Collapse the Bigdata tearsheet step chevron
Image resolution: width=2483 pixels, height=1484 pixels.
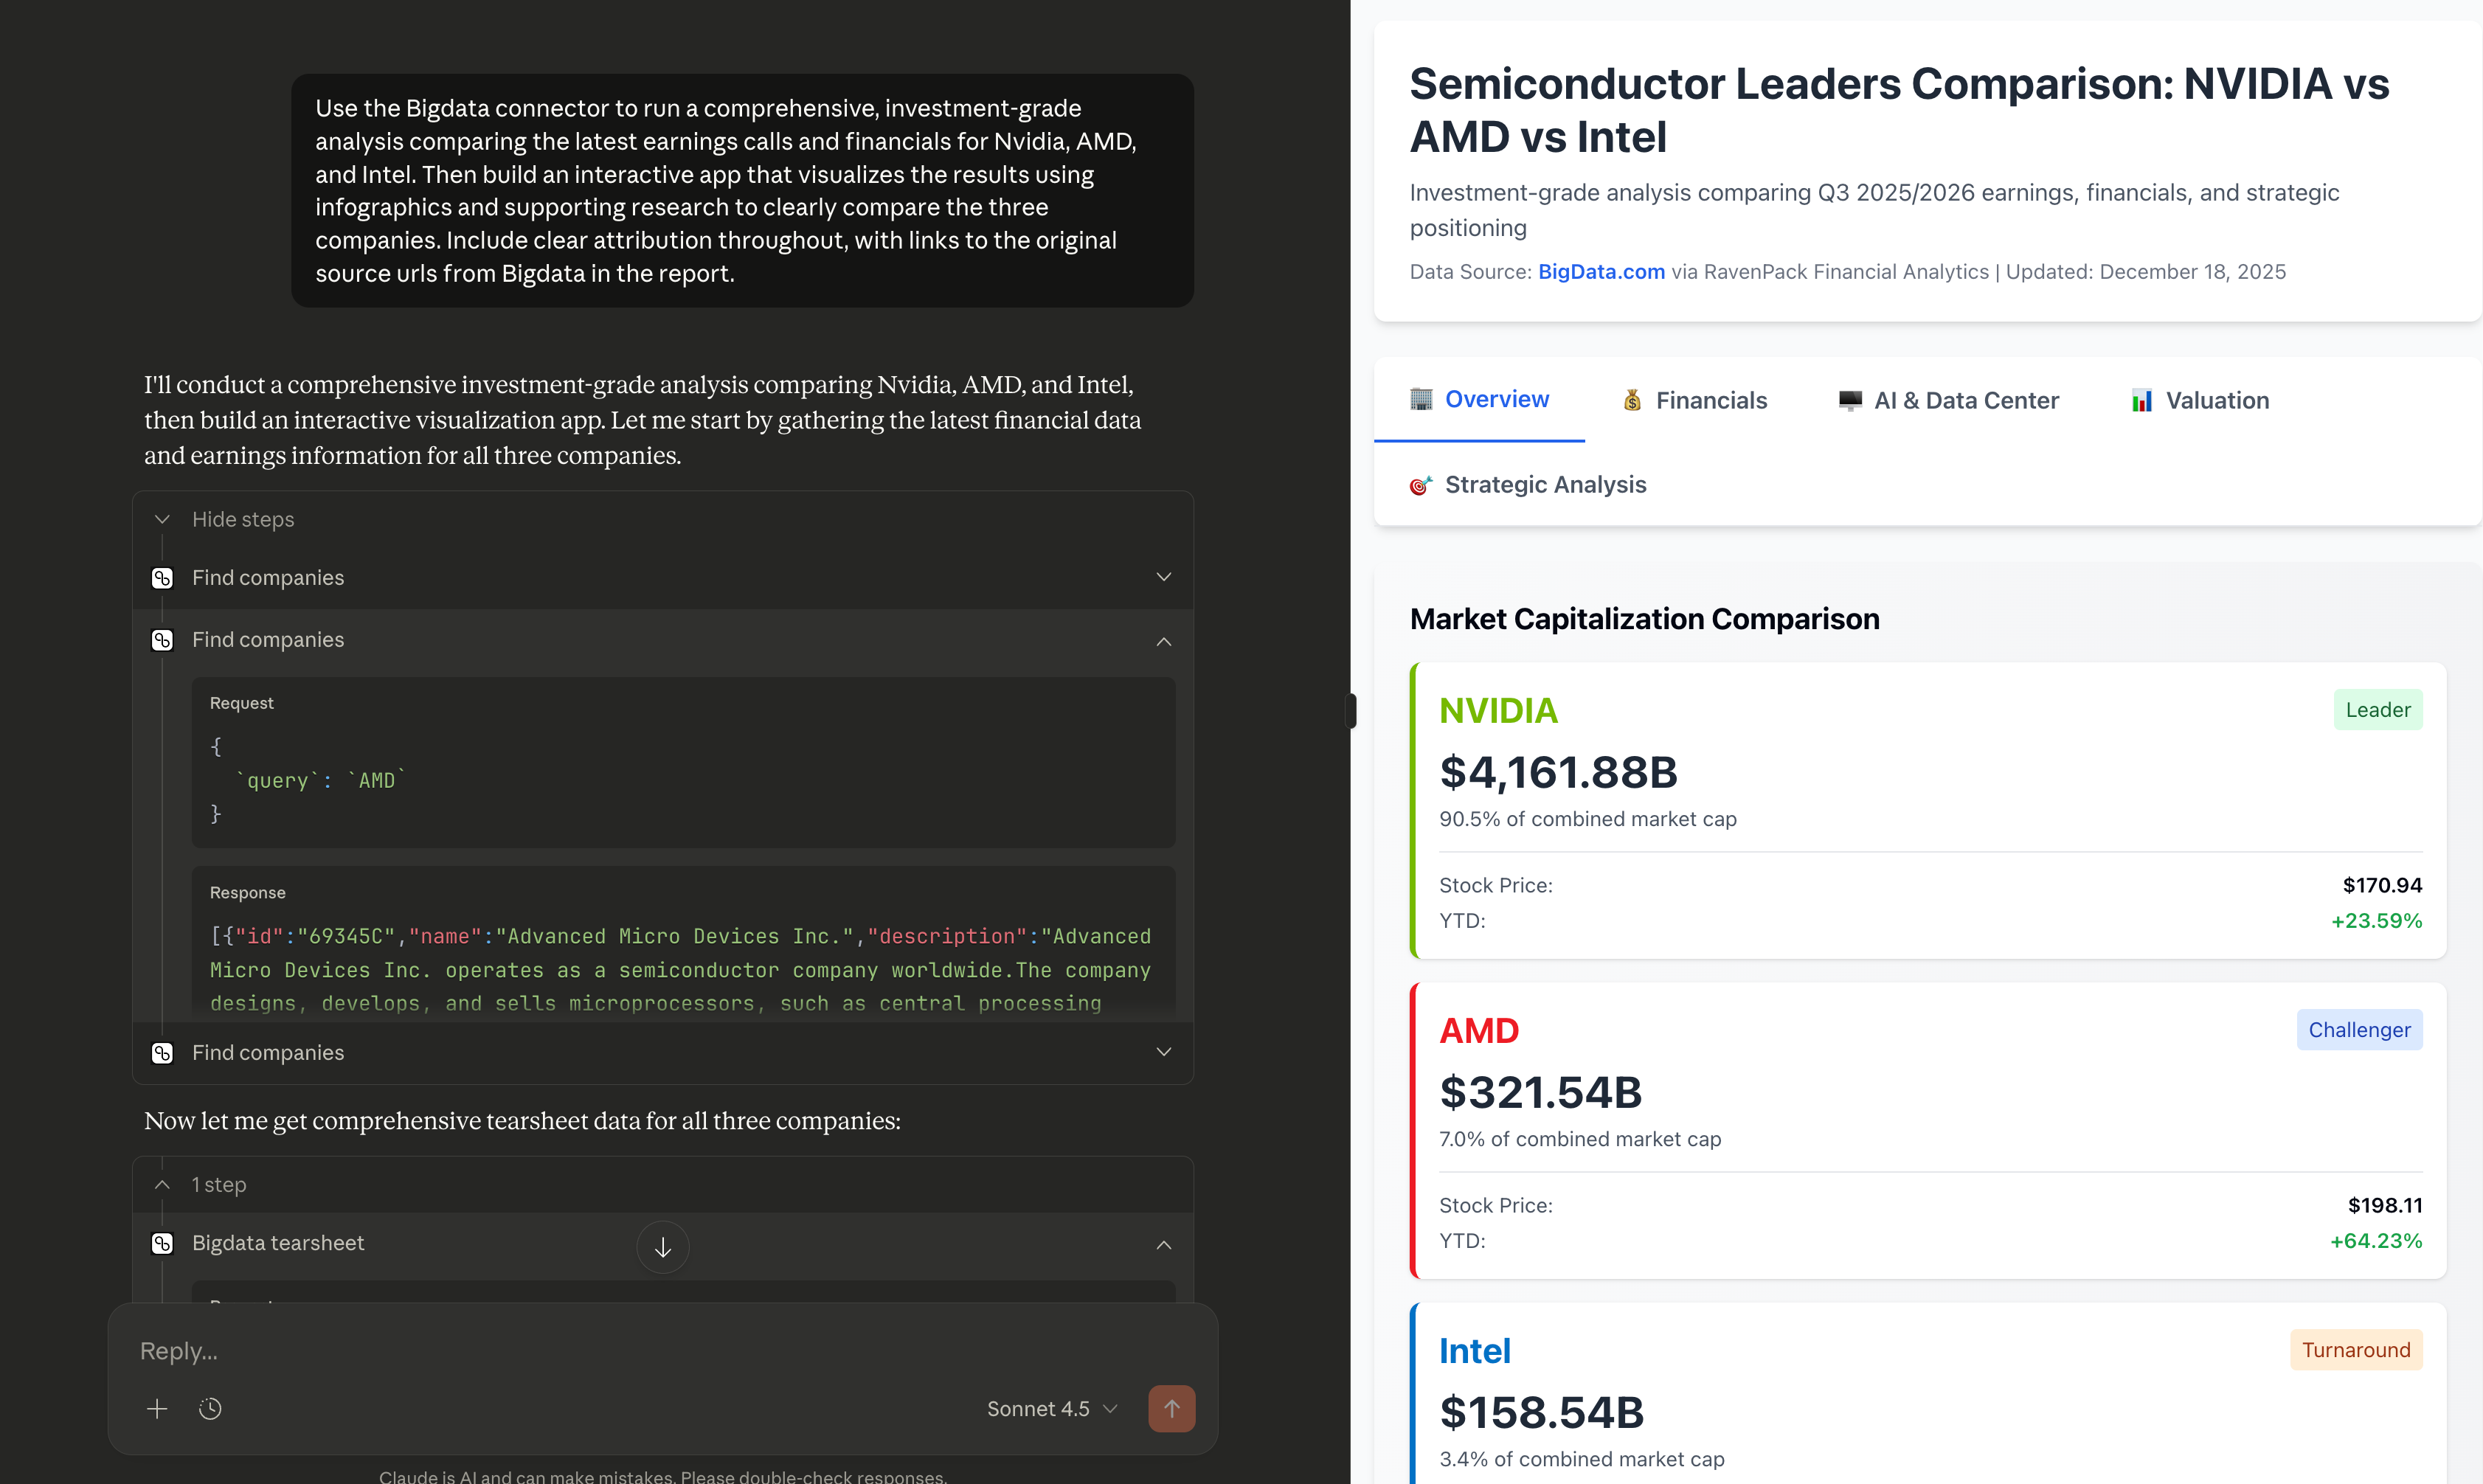[1163, 1244]
